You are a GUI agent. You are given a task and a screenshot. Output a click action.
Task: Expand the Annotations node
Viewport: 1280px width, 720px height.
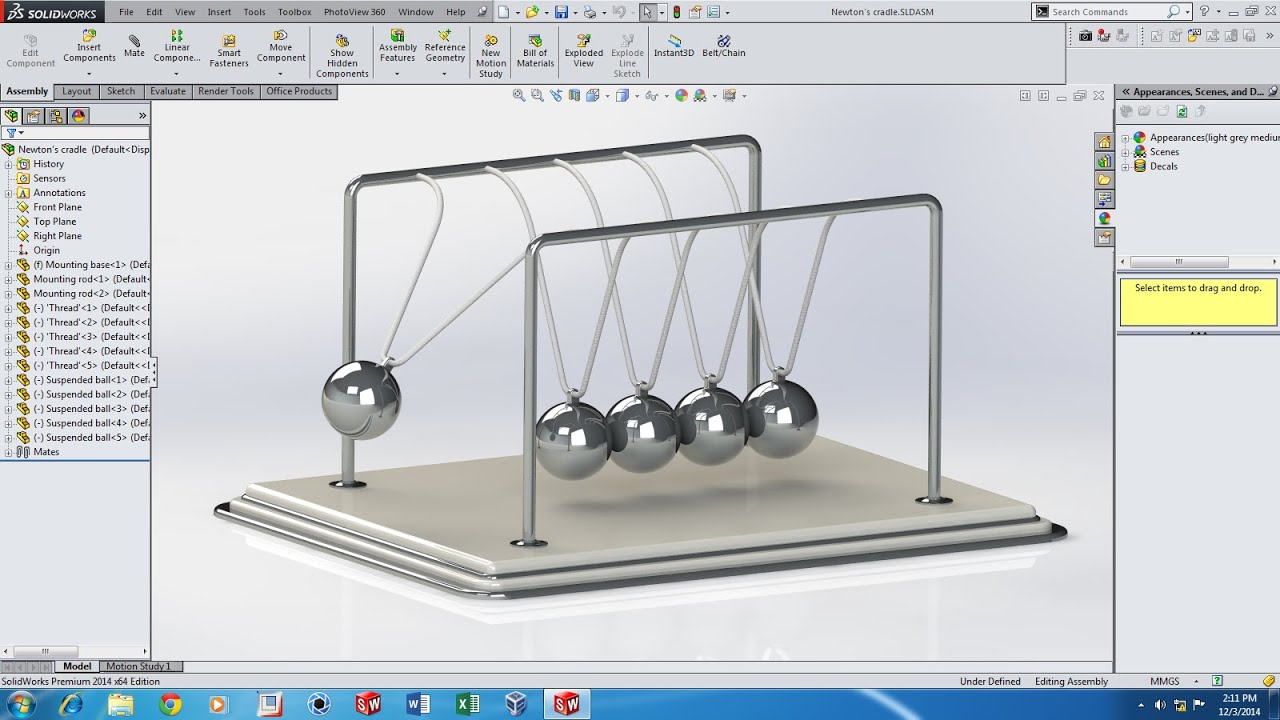[8, 193]
